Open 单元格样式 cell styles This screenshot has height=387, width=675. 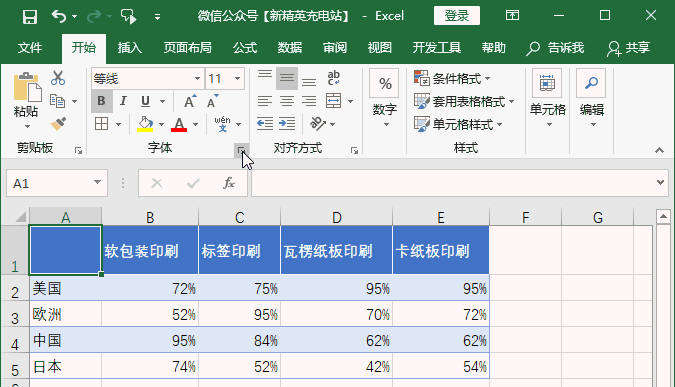tap(458, 124)
